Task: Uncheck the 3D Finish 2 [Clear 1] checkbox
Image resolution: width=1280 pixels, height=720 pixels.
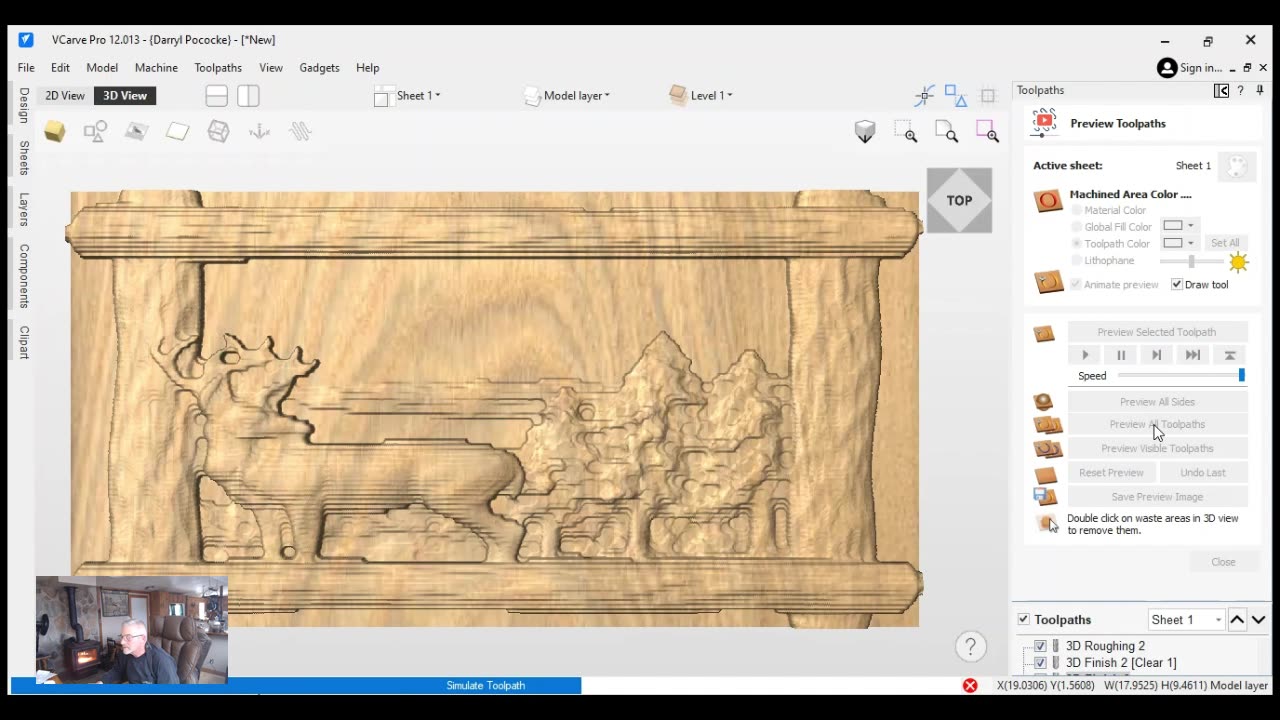Action: click(1040, 663)
